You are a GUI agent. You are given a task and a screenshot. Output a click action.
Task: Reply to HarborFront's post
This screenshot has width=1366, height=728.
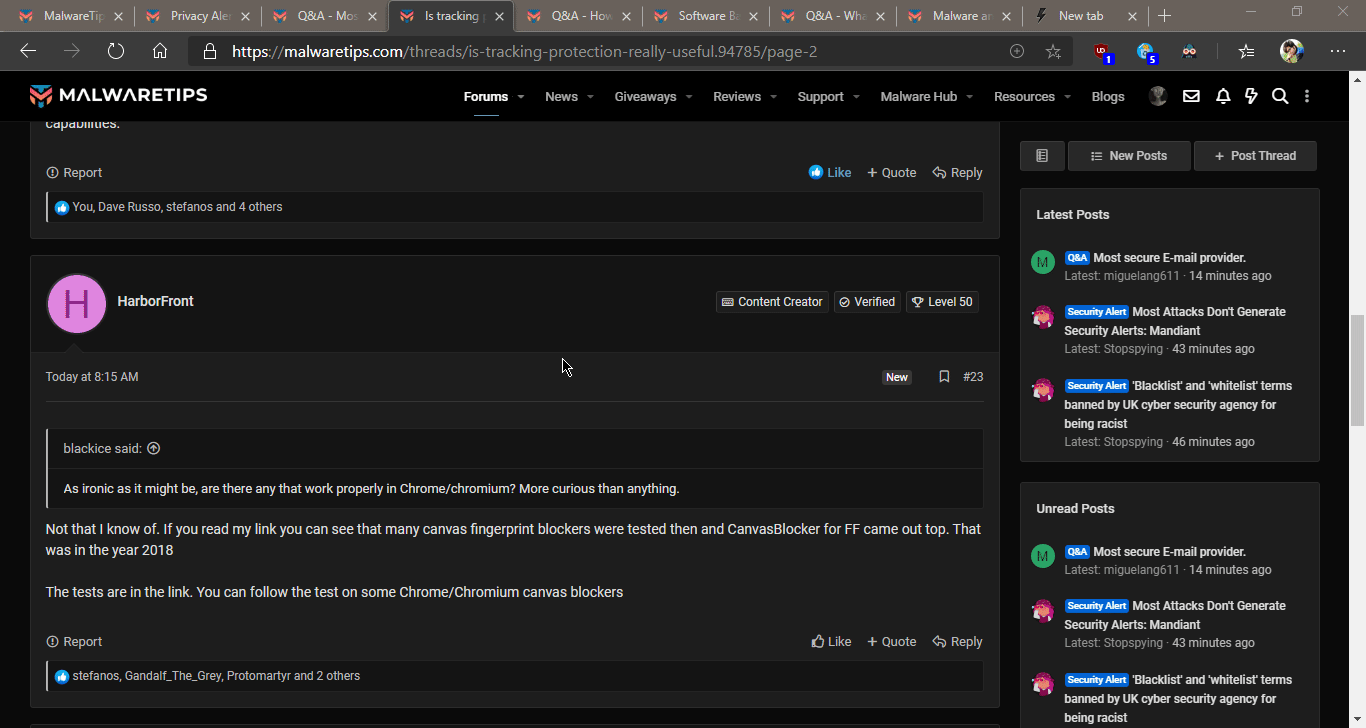[x=957, y=642]
